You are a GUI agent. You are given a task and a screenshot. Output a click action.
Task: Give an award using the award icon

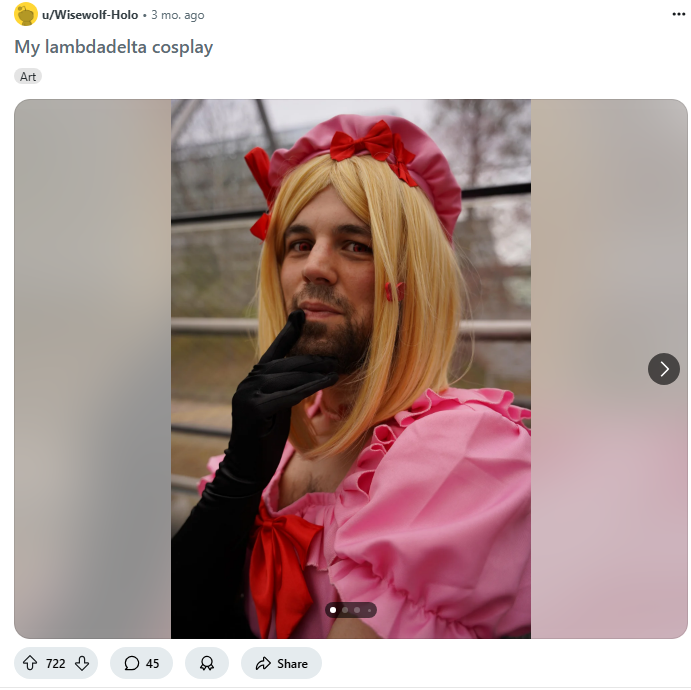click(x=207, y=663)
